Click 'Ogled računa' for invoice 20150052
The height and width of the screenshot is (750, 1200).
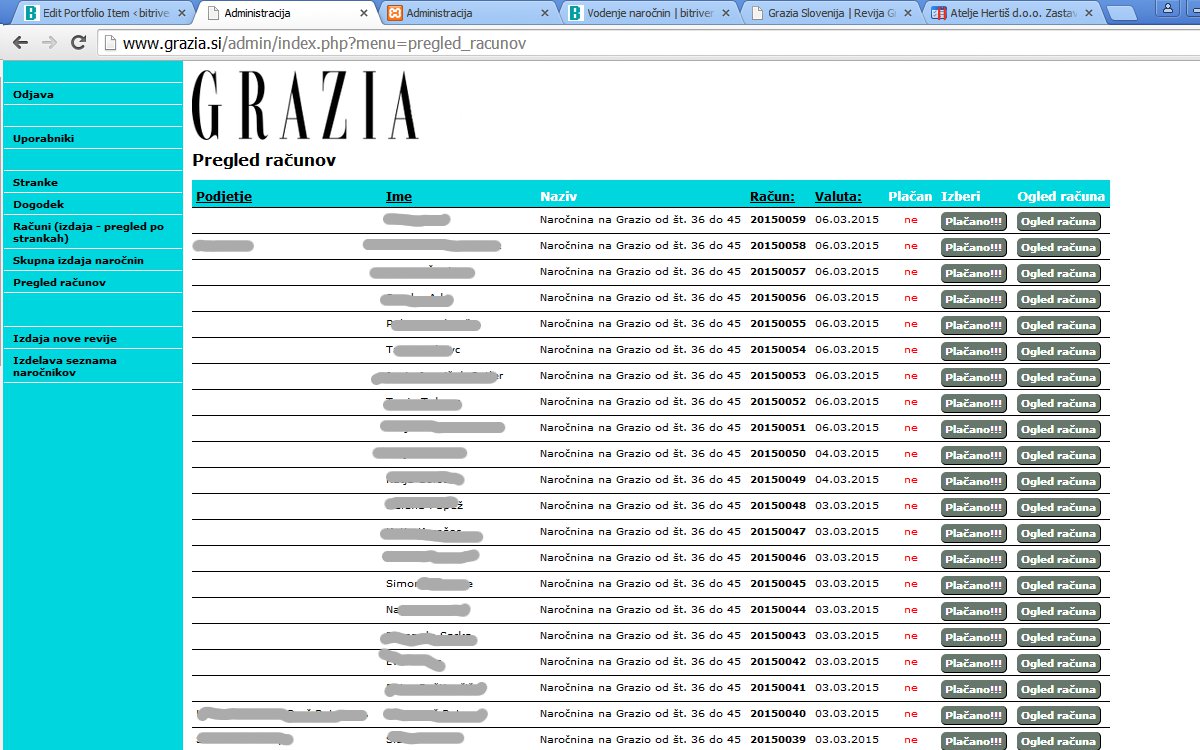coord(1059,403)
